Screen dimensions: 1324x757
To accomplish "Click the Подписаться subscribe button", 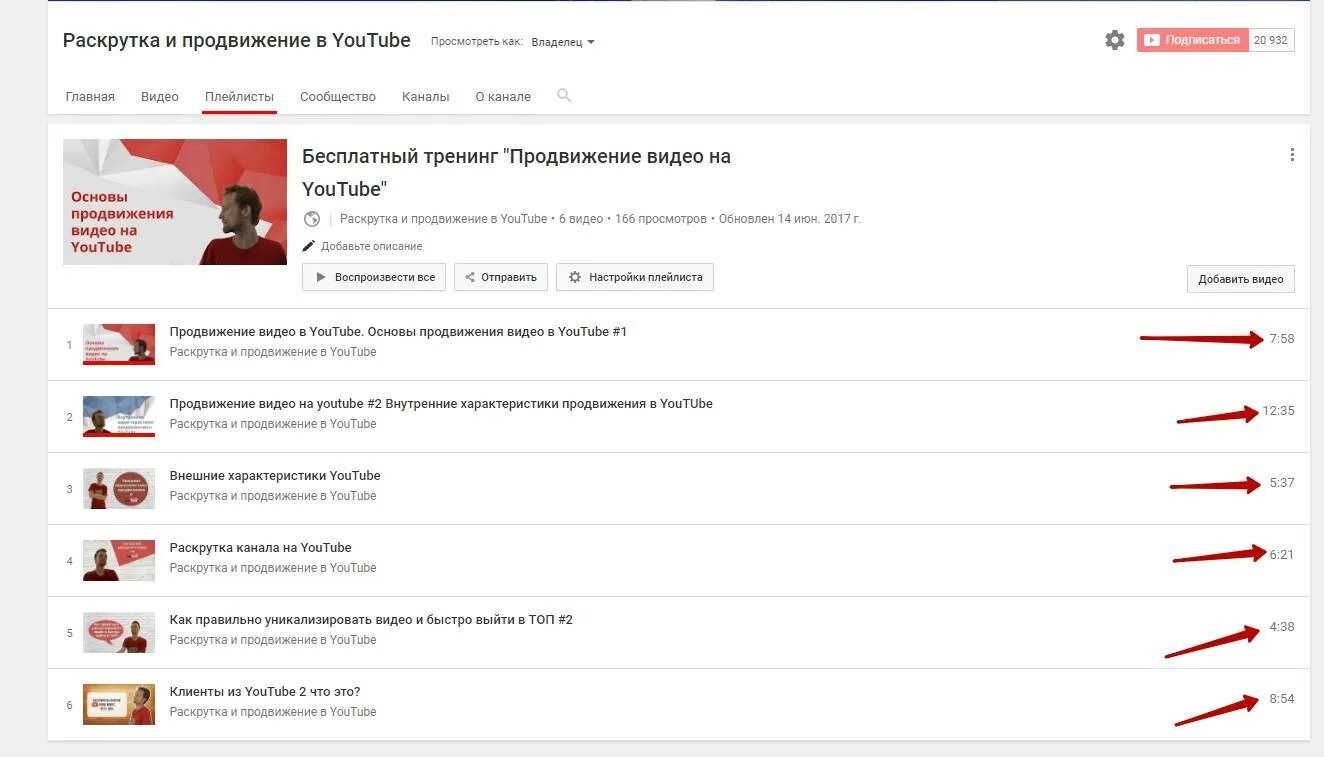I will pos(1192,40).
